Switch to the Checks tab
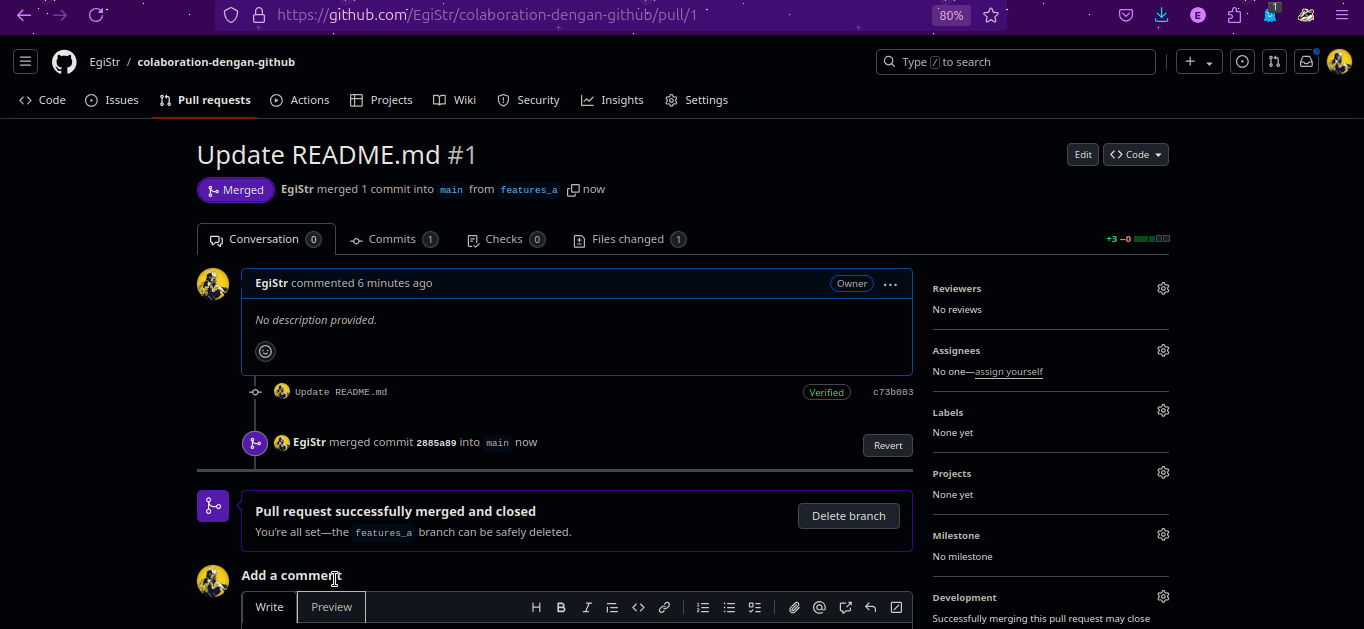 click(506, 240)
